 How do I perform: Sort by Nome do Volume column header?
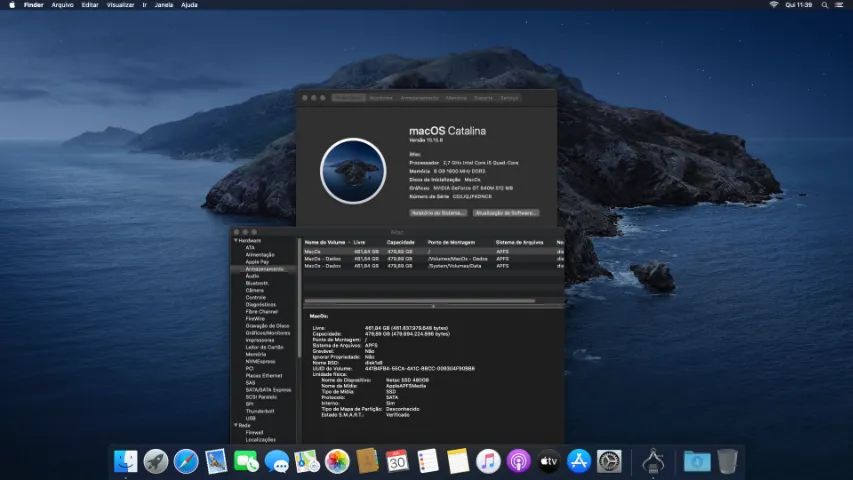tap(325, 242)
